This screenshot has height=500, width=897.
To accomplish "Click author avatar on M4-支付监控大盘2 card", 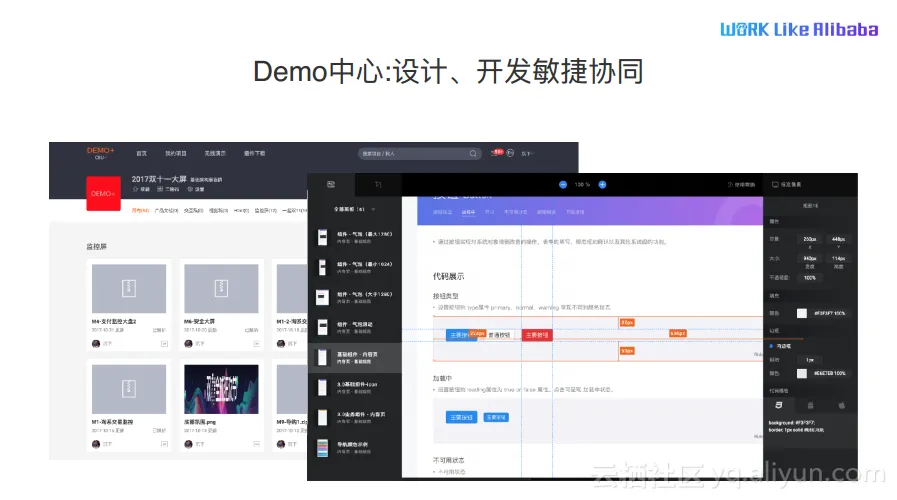I will (96, 344).
